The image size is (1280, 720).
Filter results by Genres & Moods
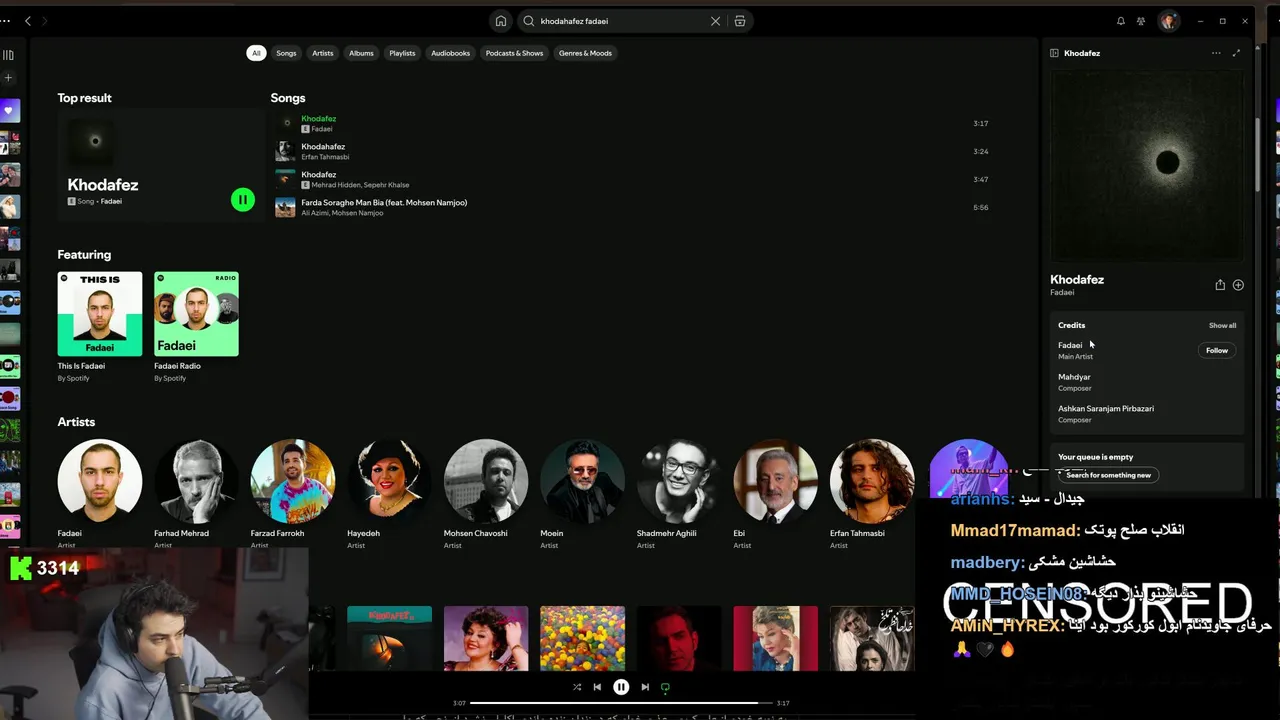coord(585,53)
